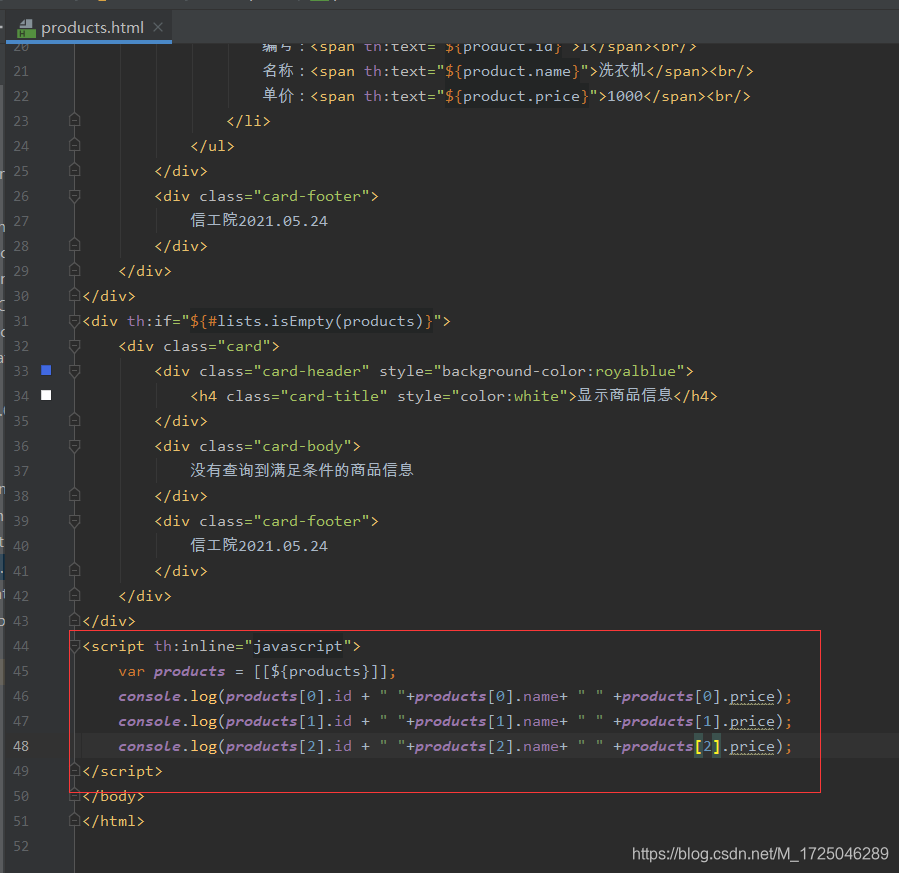Viewport: 899px width, 873px height.
Task: Collapse the script block fold at line 44
Action: click(x=74, y=646)
